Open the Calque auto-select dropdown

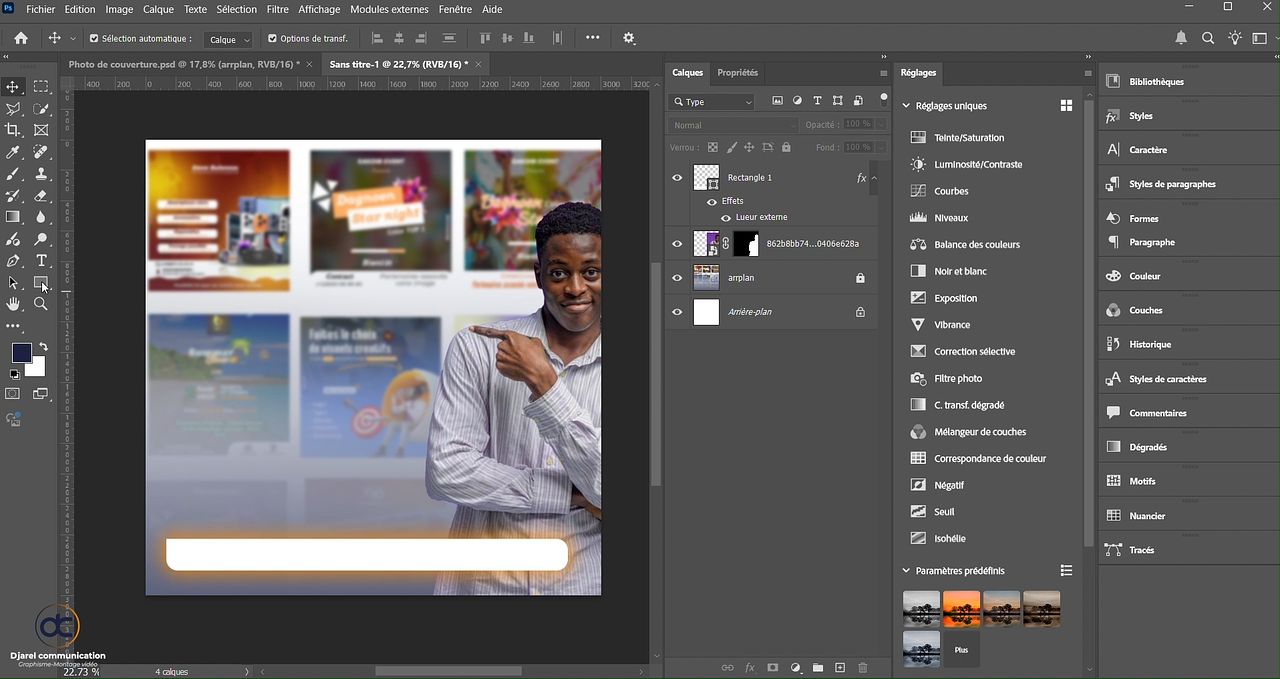tap(229, 40)
